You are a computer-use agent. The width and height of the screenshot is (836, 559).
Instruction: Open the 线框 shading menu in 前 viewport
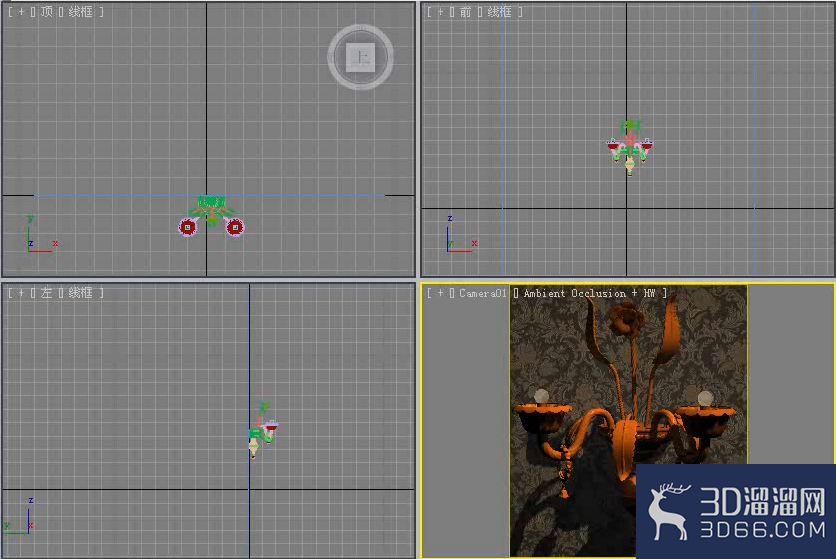click(500, 12)
